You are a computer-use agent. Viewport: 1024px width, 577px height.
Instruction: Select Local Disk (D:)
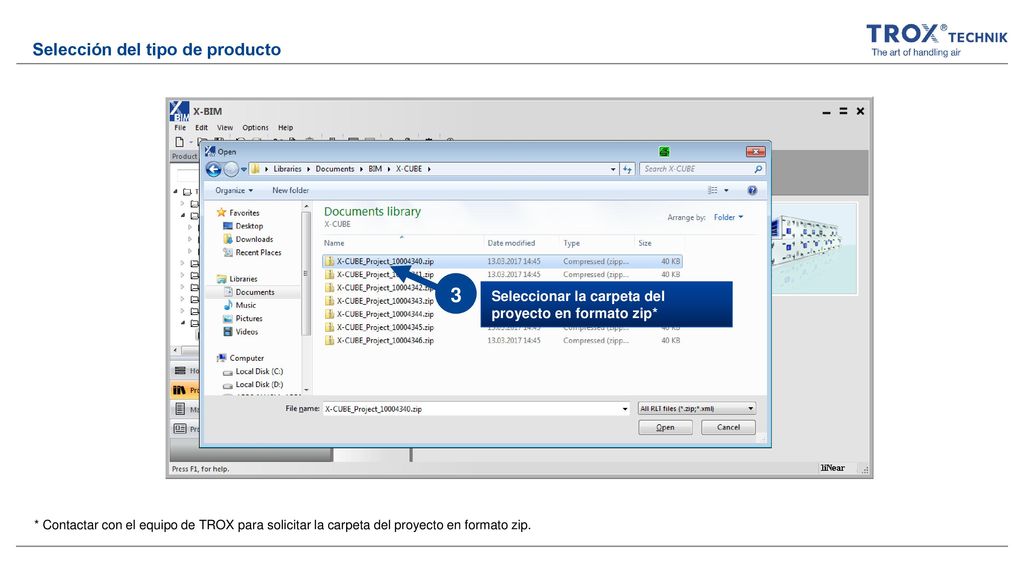click(259, 384)
